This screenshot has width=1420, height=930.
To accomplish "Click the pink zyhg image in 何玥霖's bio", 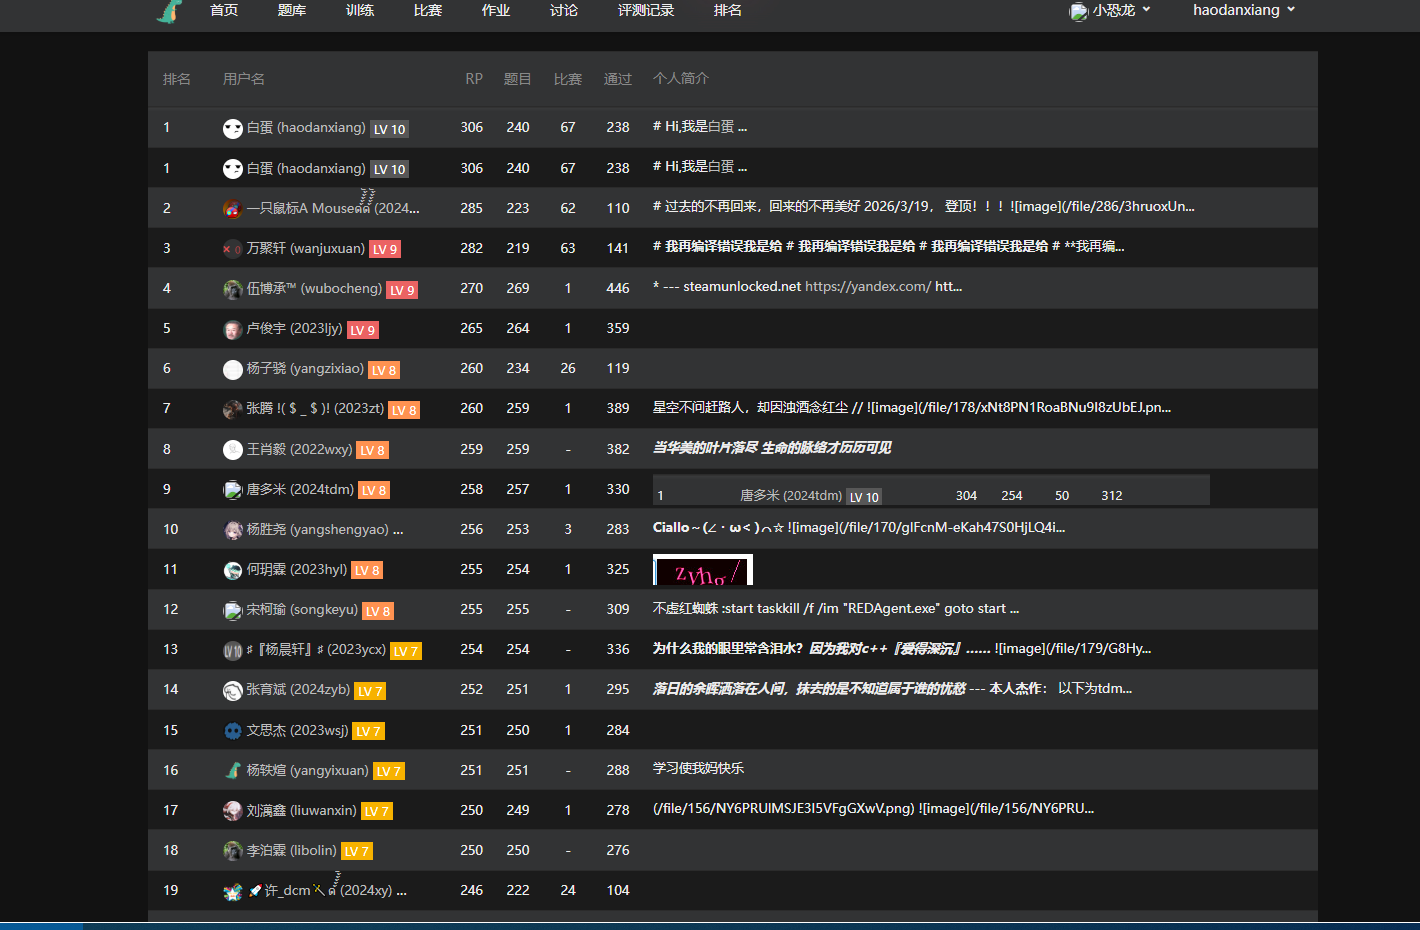I will pyautogui.click(x=703, y=570).
